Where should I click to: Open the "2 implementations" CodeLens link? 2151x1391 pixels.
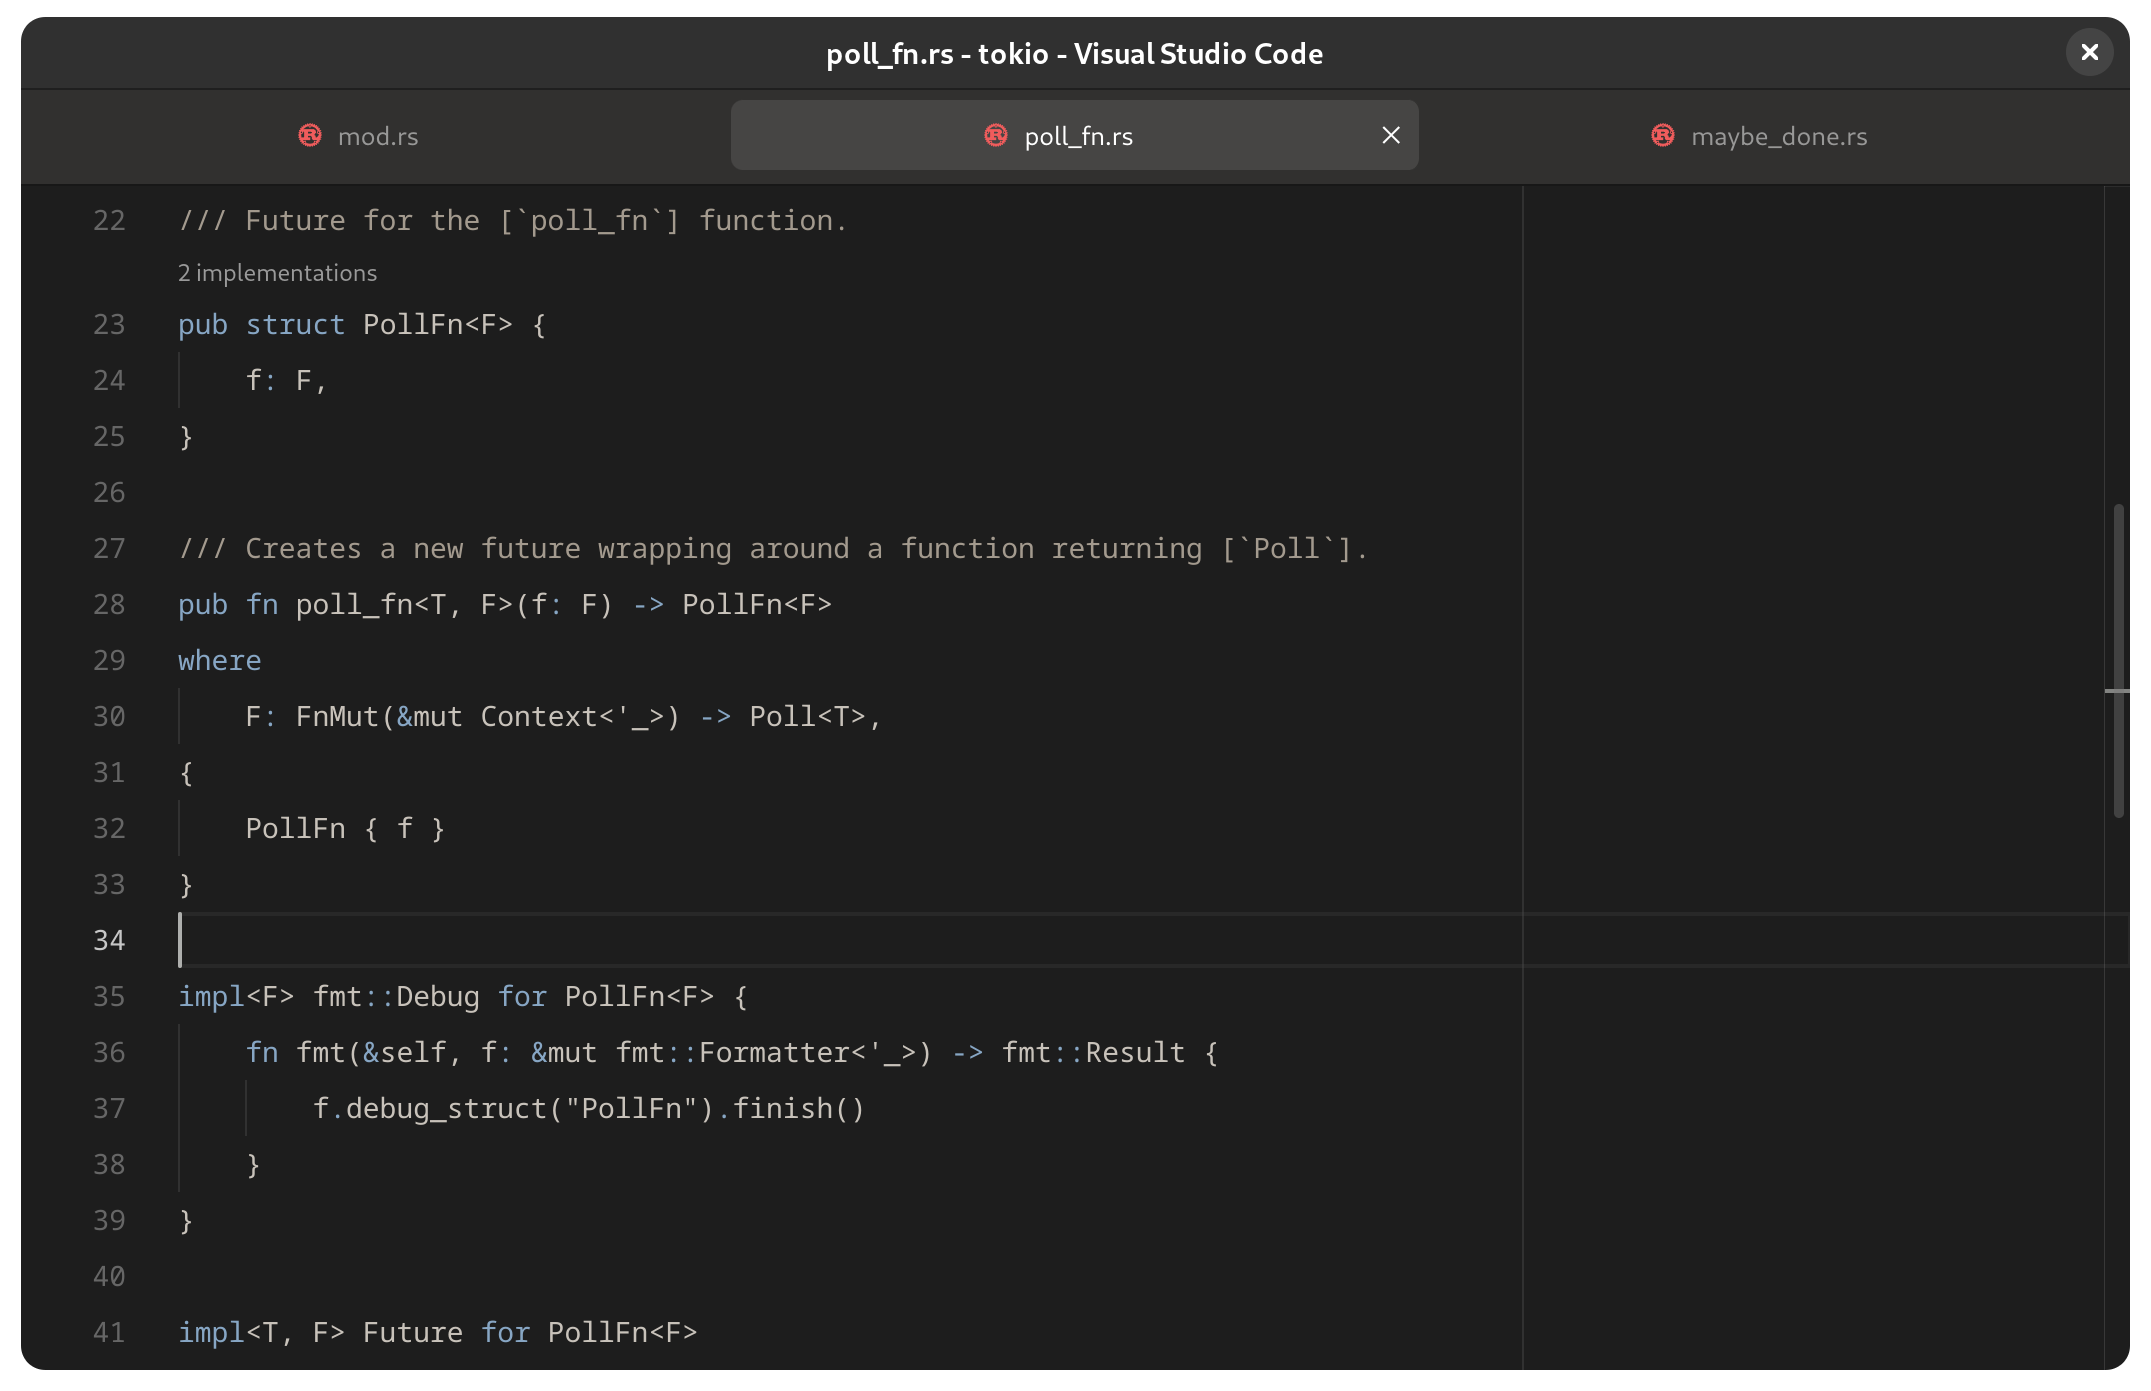tap(277, 272)
